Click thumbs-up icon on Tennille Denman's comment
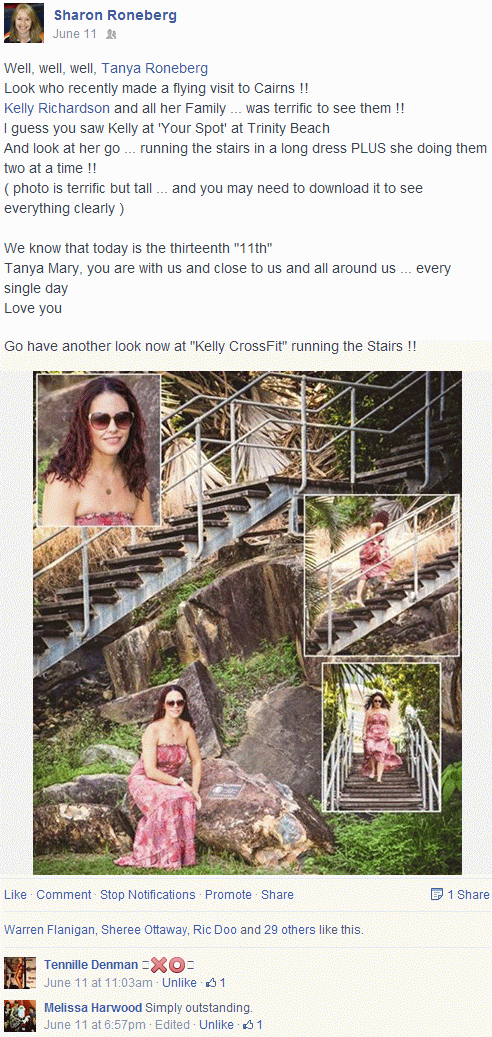The width and height of the screenshot is (492, 1037). pyautogui.click(x=212, y=983)
